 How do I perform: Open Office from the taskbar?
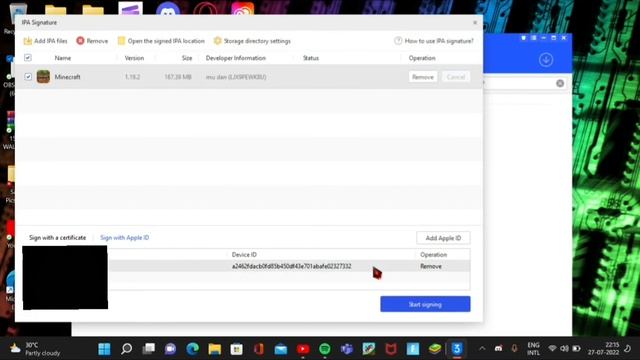(x=259, y=349)
